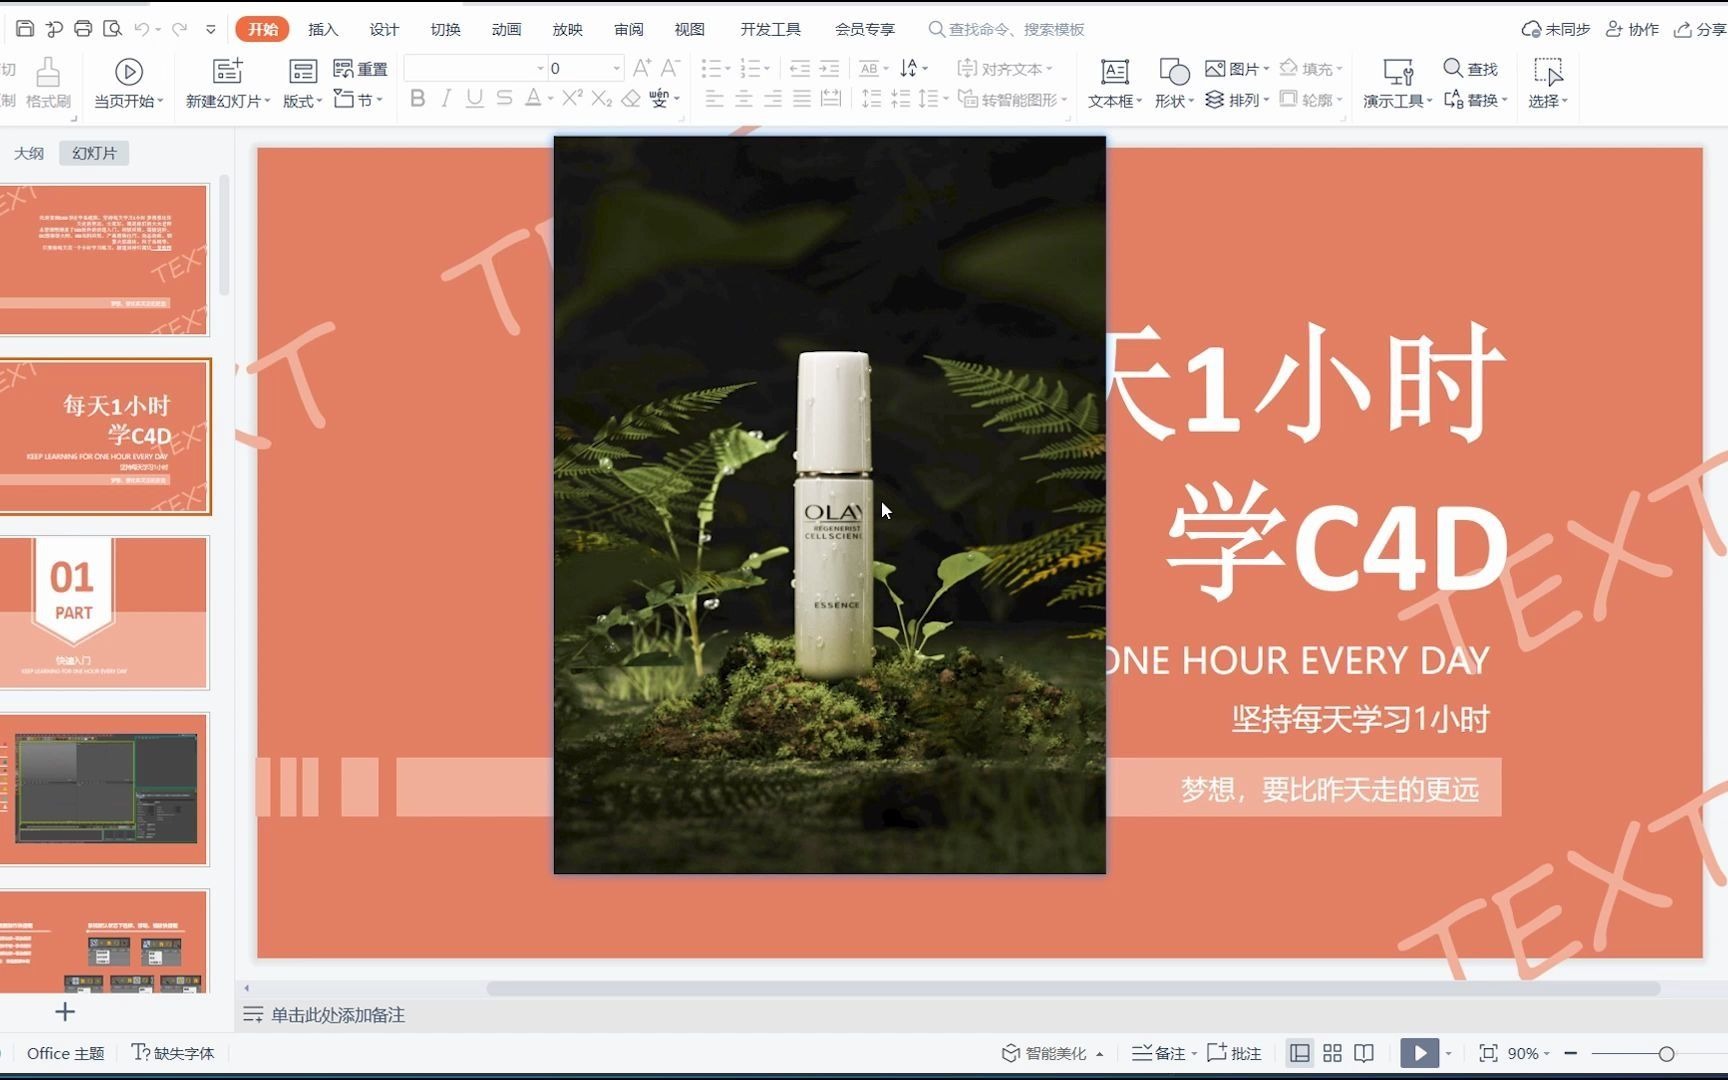Switch to Outline (大纲) panel tab
Image resolution: width=1728 pixels, height=1080 pixels.
tap(29, 153)
